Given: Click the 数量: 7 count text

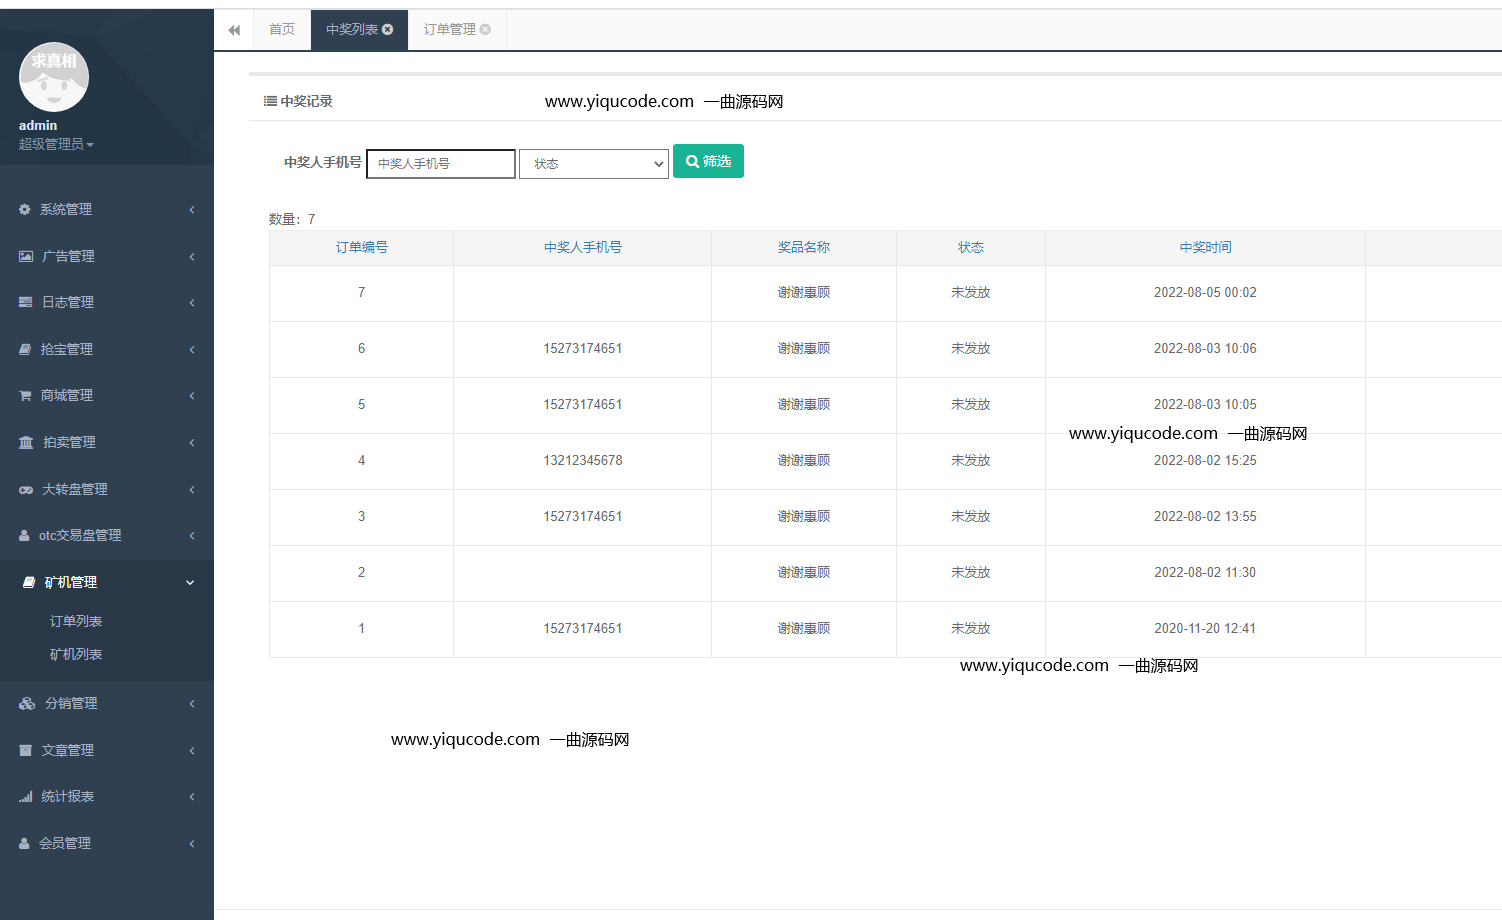Looking at the screenshot, I should click(x=292, y=219).
